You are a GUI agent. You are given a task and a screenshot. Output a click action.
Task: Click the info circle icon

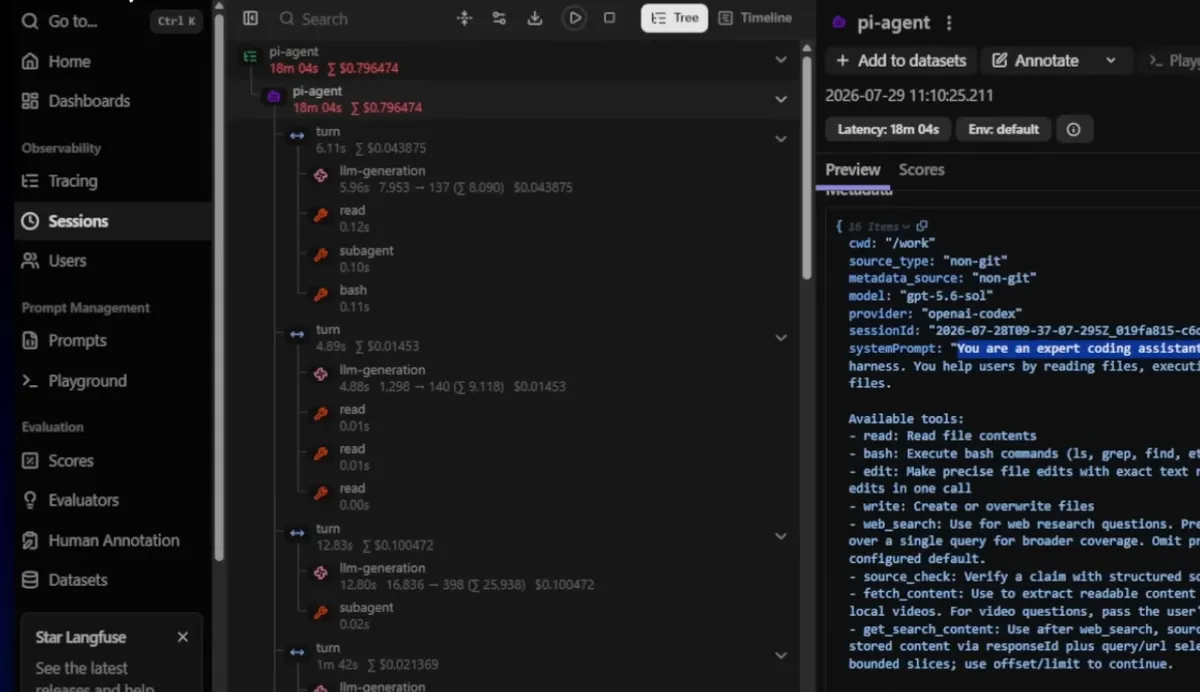point(1074,129)
